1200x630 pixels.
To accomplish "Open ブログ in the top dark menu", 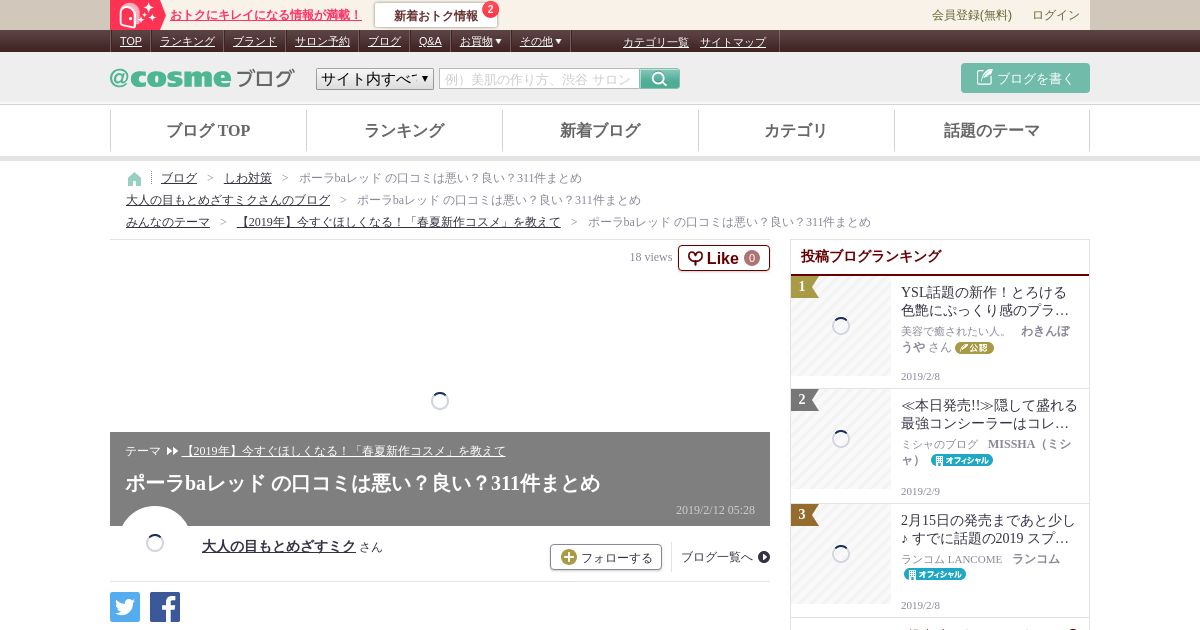I will pos(384,41).
